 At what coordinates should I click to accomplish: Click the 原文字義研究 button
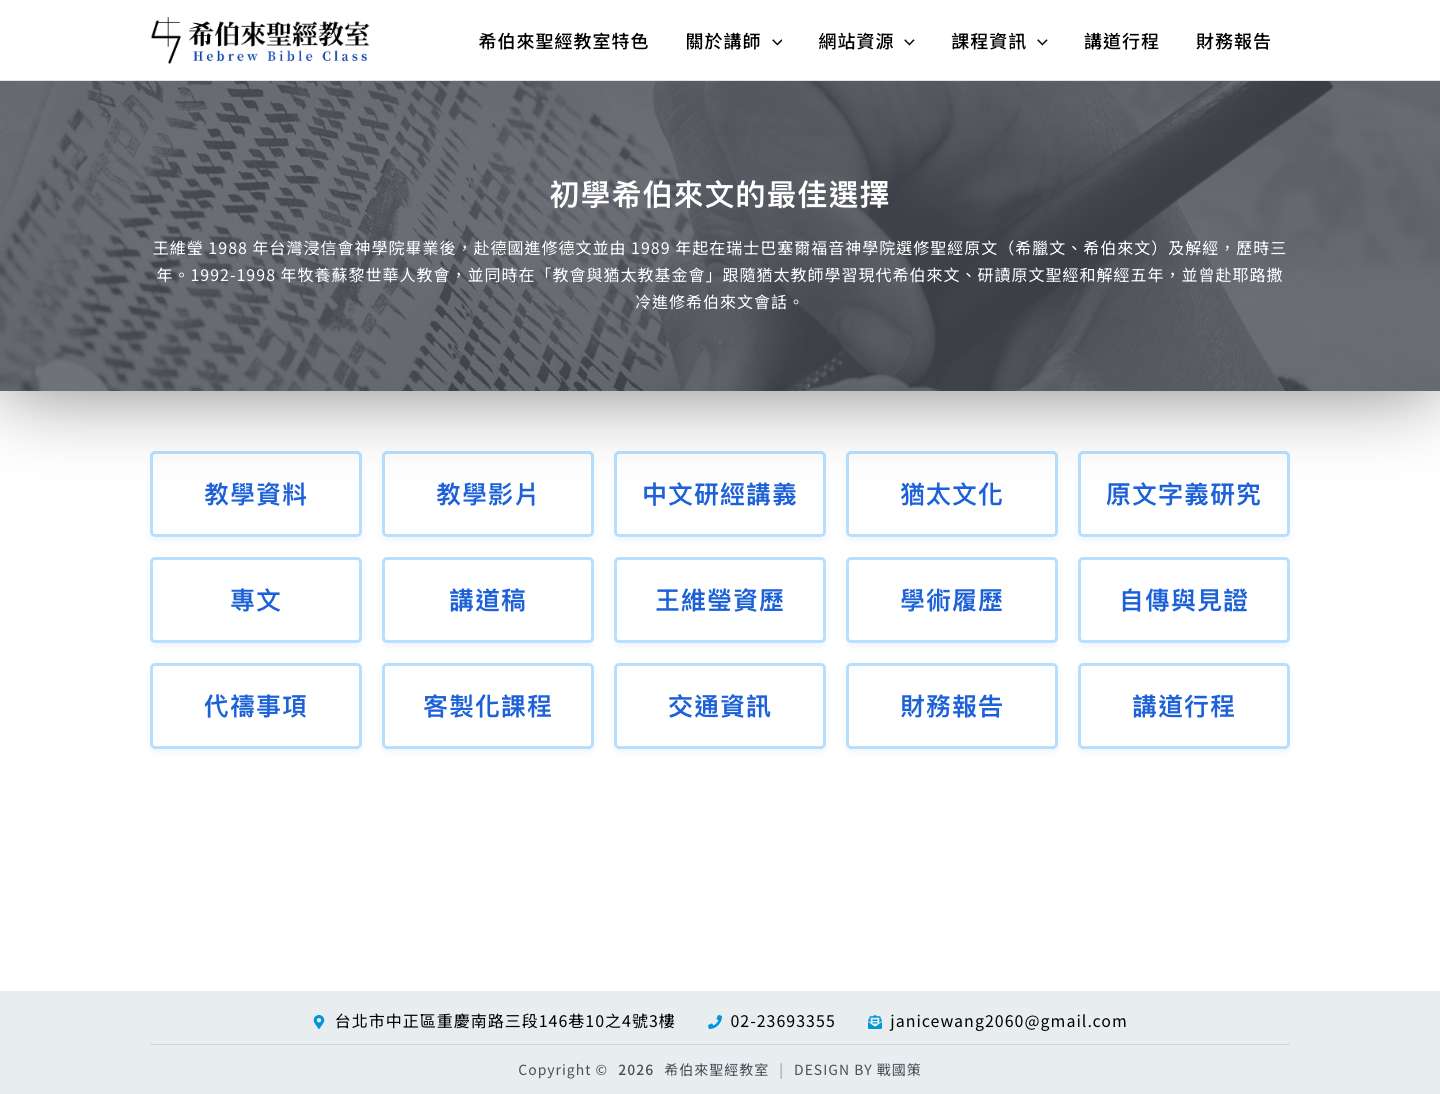click(1184, 494)
